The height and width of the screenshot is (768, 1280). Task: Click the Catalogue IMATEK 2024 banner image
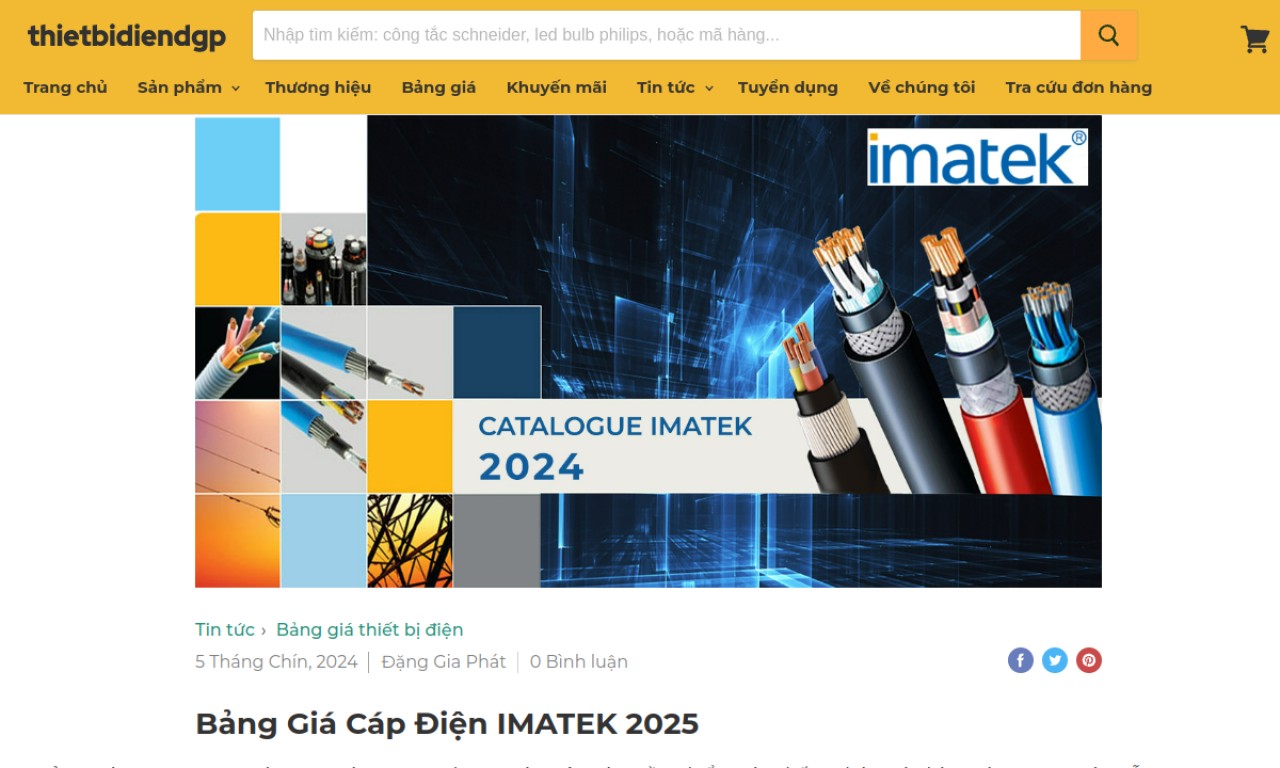point(648,351)
